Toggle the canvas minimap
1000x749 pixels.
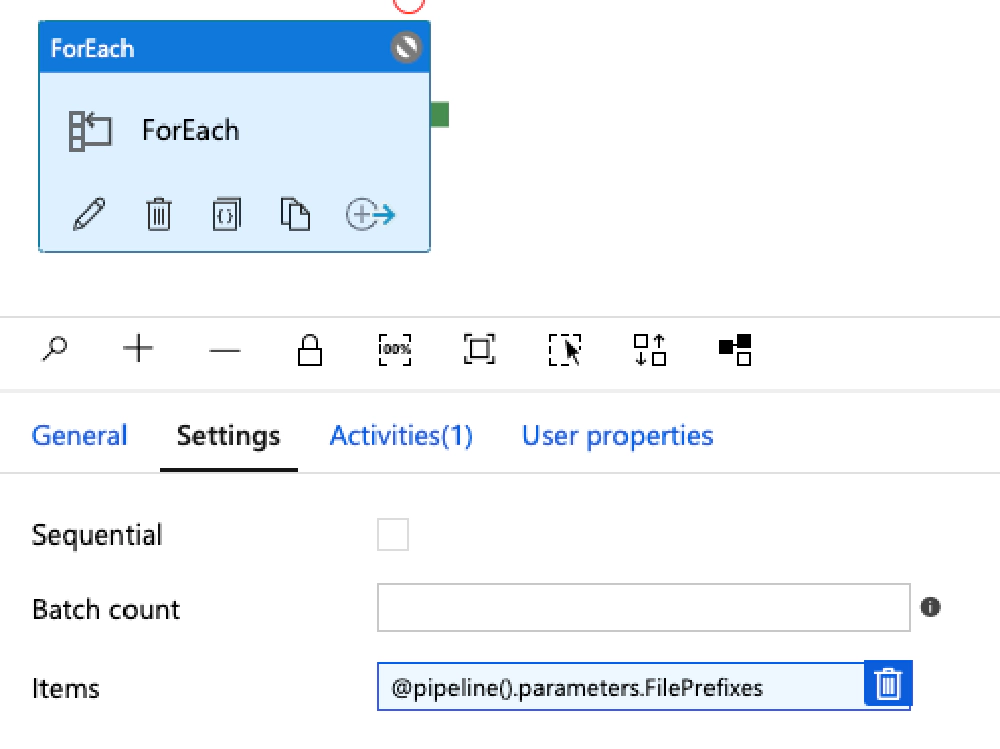[734, 350]
